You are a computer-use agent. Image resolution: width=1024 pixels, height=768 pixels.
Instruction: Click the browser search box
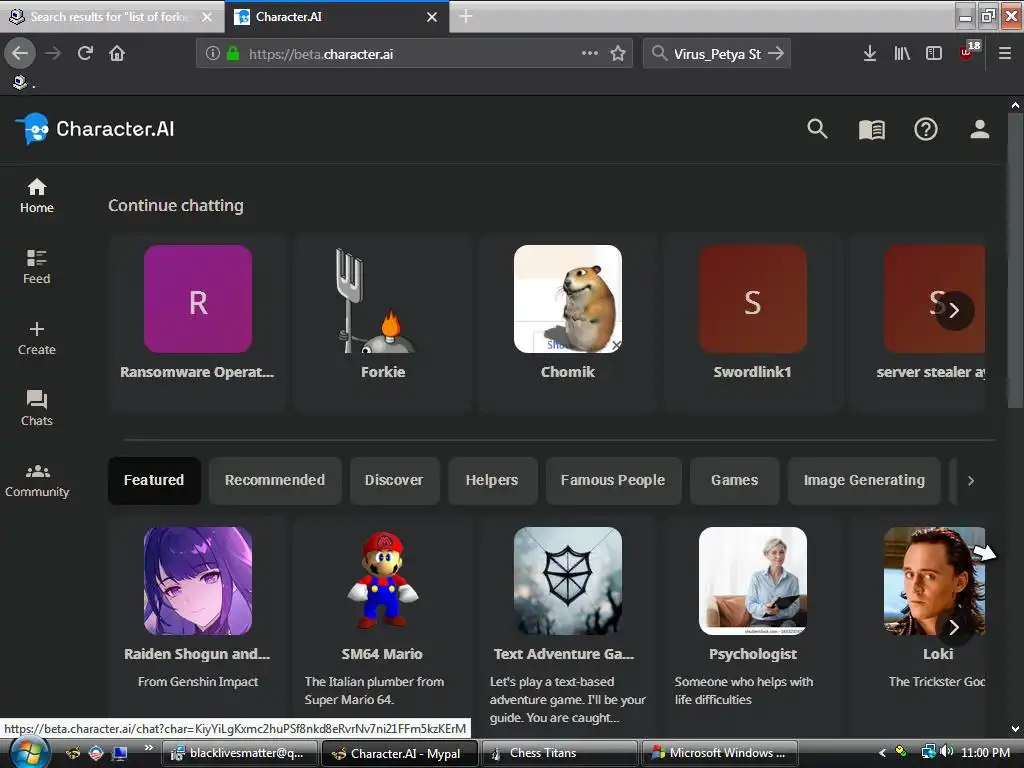pyautogui.click(x=716, y=54)
